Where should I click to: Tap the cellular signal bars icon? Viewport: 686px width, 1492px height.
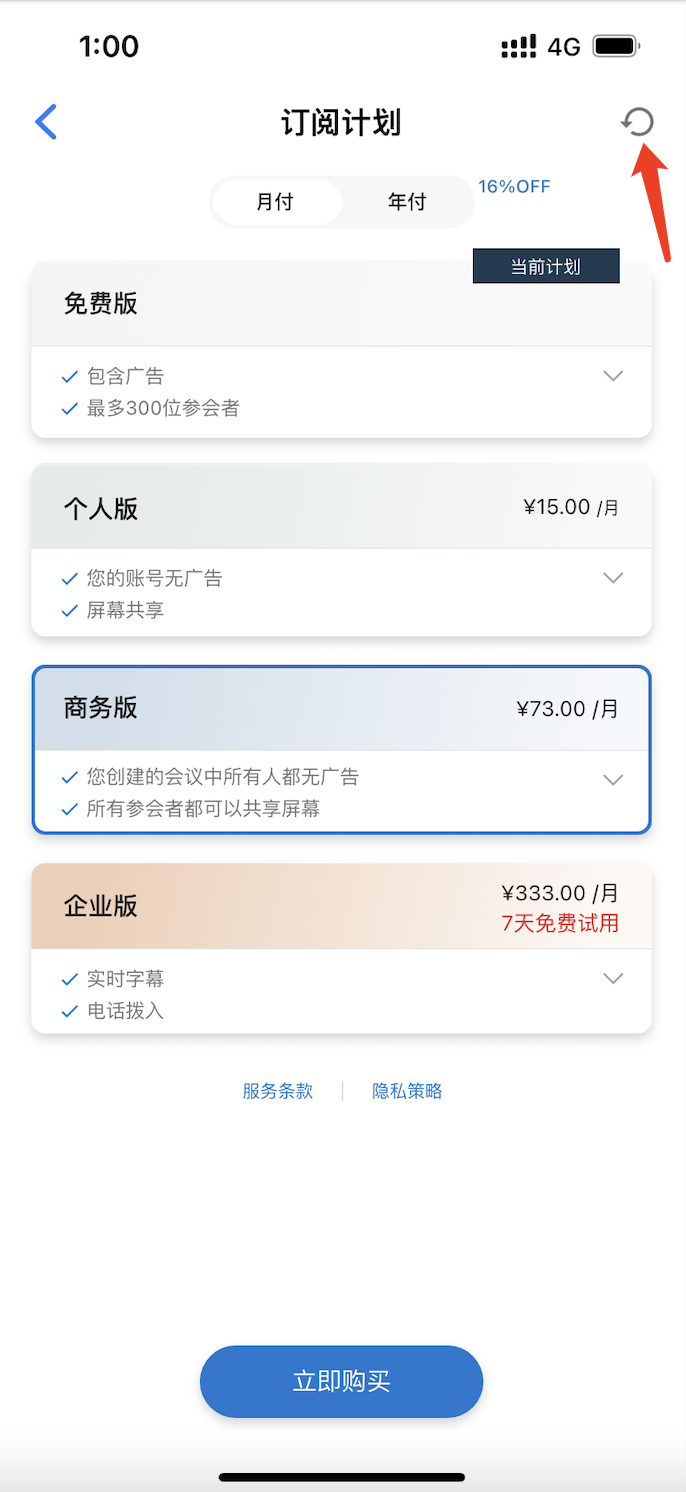click(x=518, y=46)
